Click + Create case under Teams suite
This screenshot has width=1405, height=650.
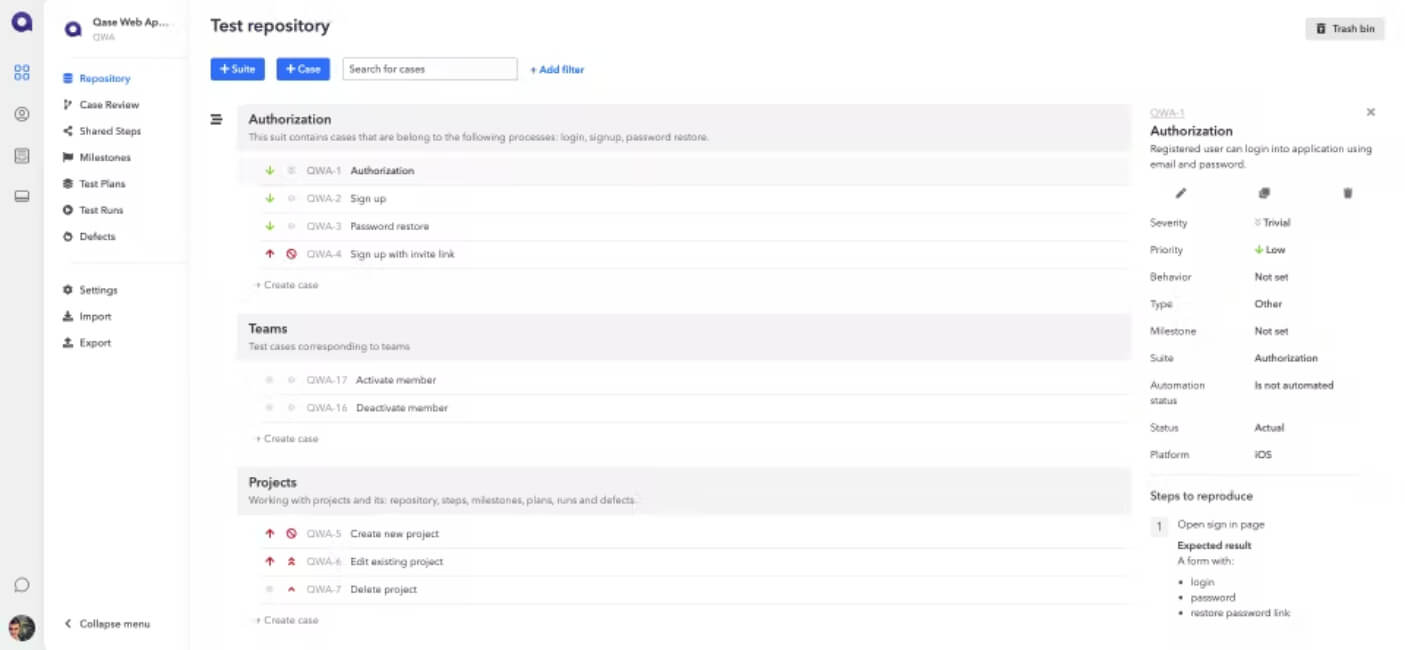point(287,439)
